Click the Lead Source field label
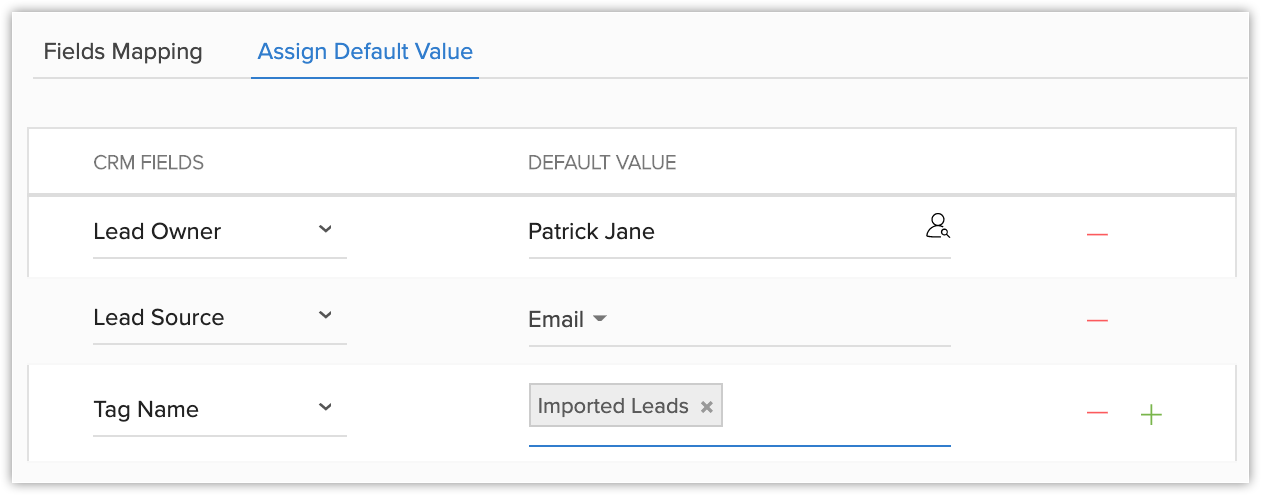Screen dimensions: 1261x495 coord(159,318)
